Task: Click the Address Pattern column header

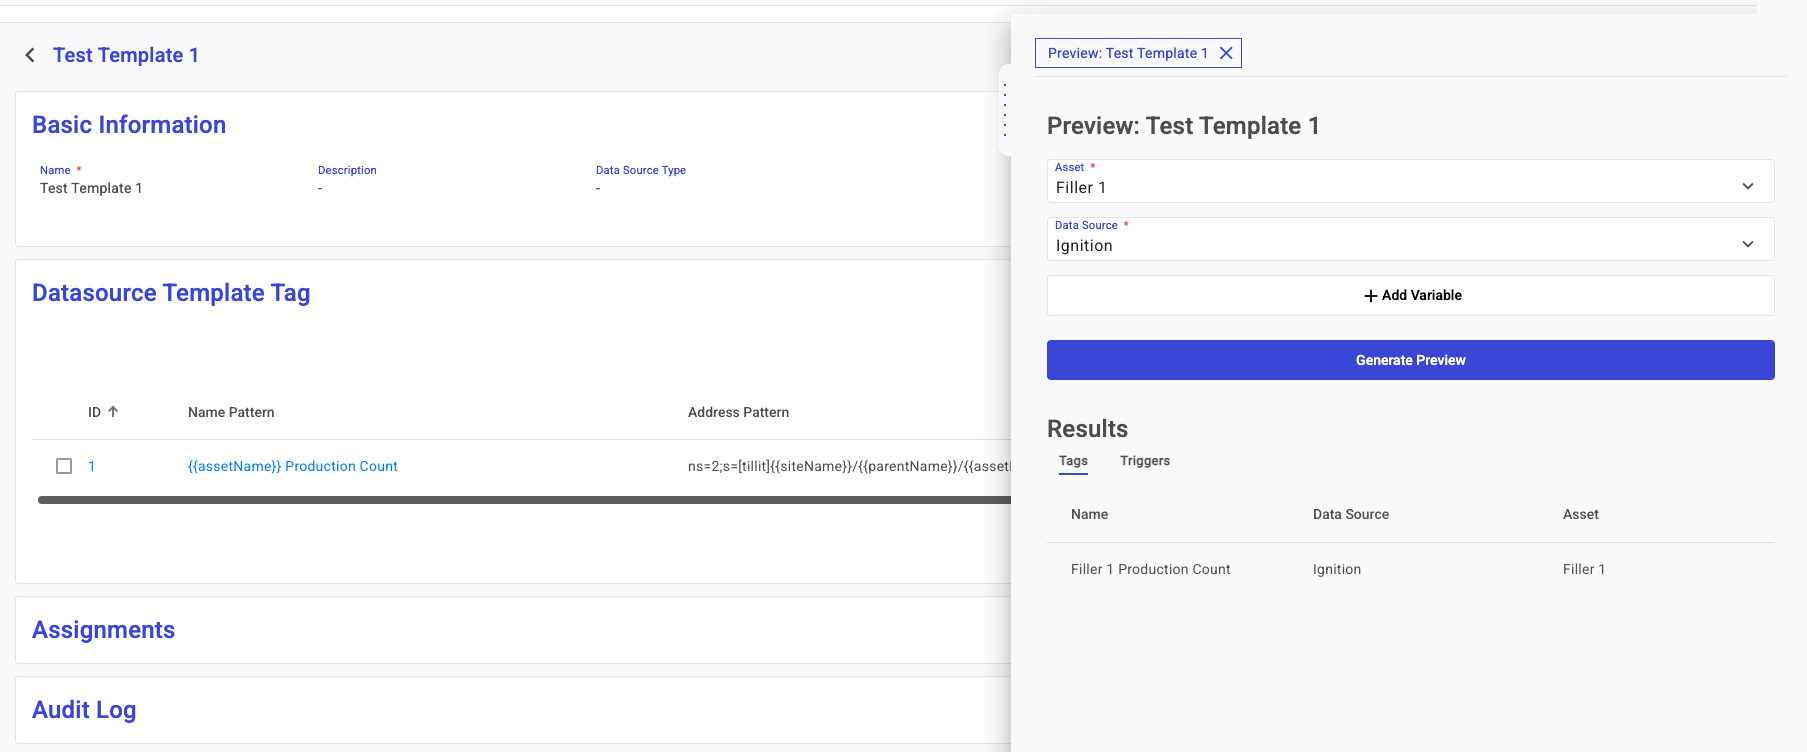Action: [738, 412]
